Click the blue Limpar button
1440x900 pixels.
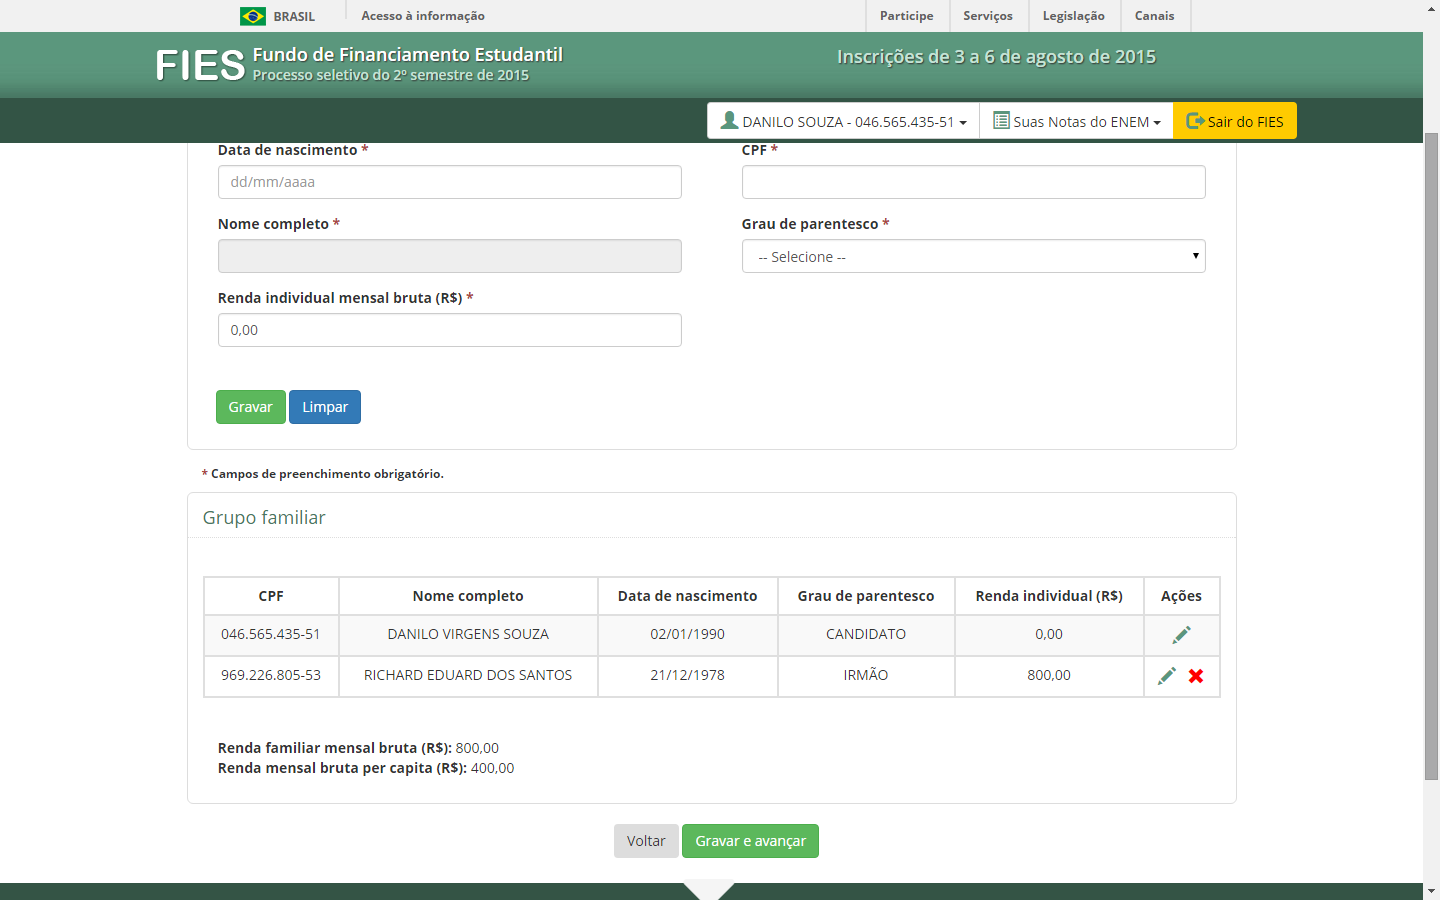[325, 407]
